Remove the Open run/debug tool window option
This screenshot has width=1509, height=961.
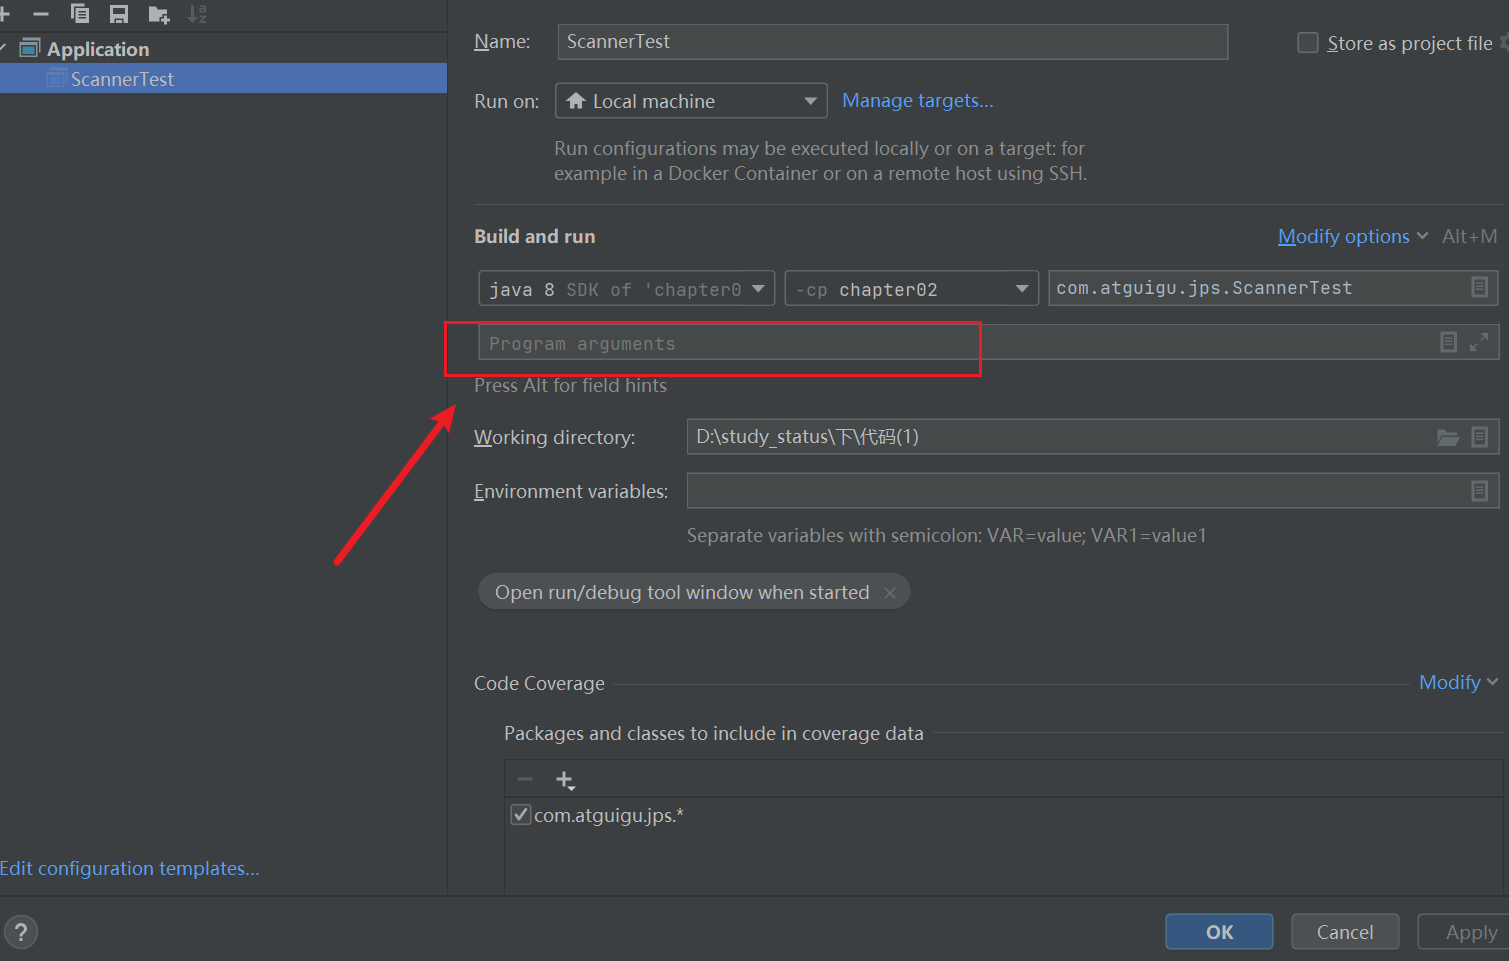890,593
